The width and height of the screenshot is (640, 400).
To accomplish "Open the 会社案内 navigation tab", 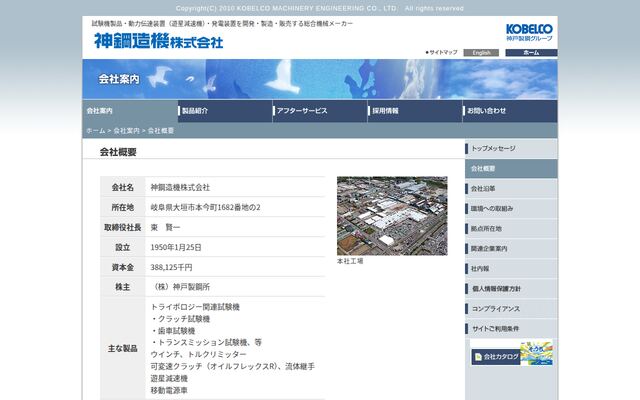I will coord(130,111).
